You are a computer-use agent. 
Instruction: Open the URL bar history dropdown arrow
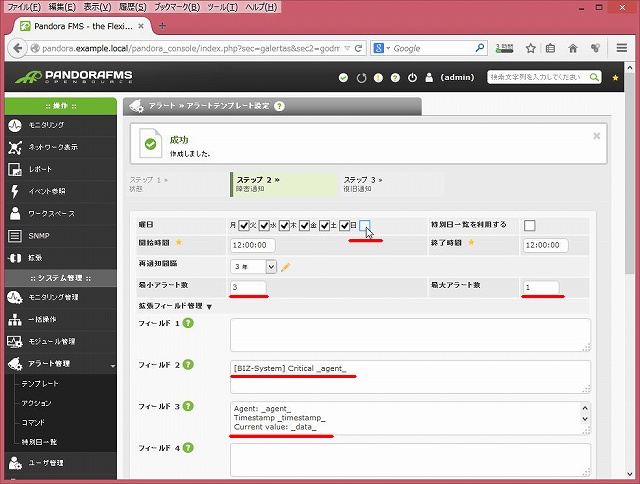coord(347,48)
